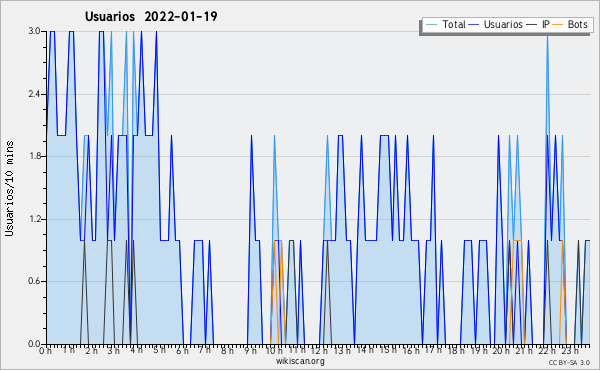Click the '1.2' y-axis value
Screen dimensions: 600x370
34,219
